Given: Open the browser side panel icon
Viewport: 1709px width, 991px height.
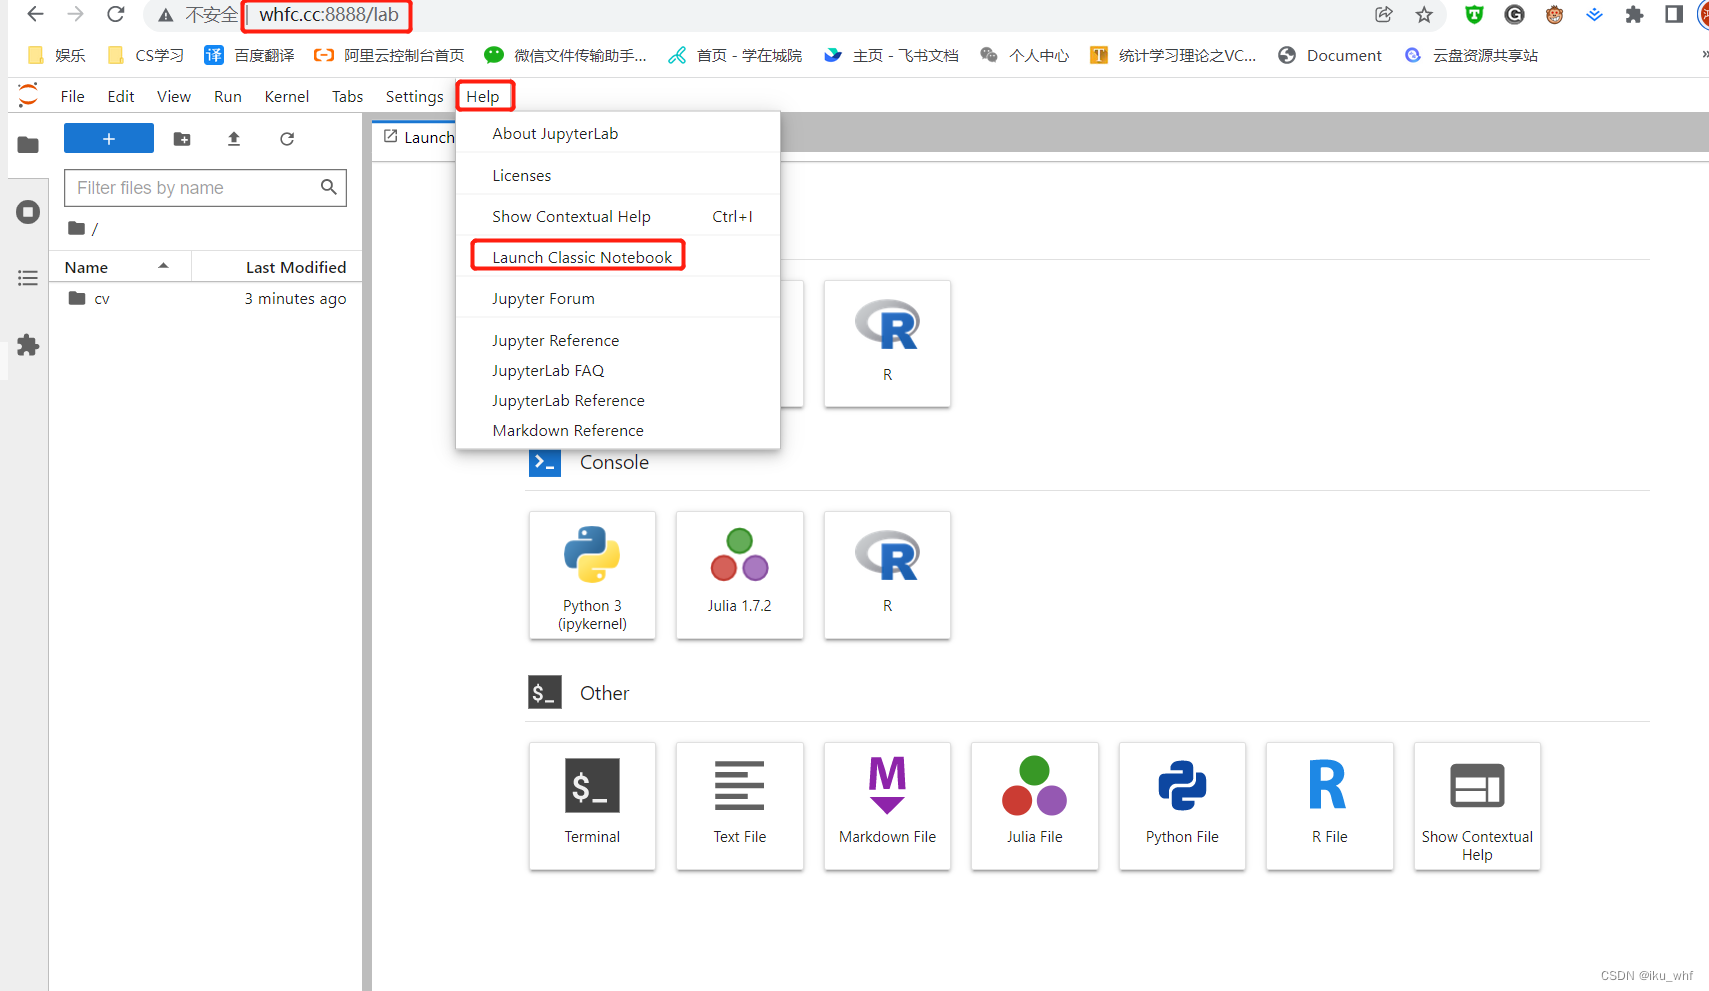Looking at the screenshot, I should click(1673, 14).
